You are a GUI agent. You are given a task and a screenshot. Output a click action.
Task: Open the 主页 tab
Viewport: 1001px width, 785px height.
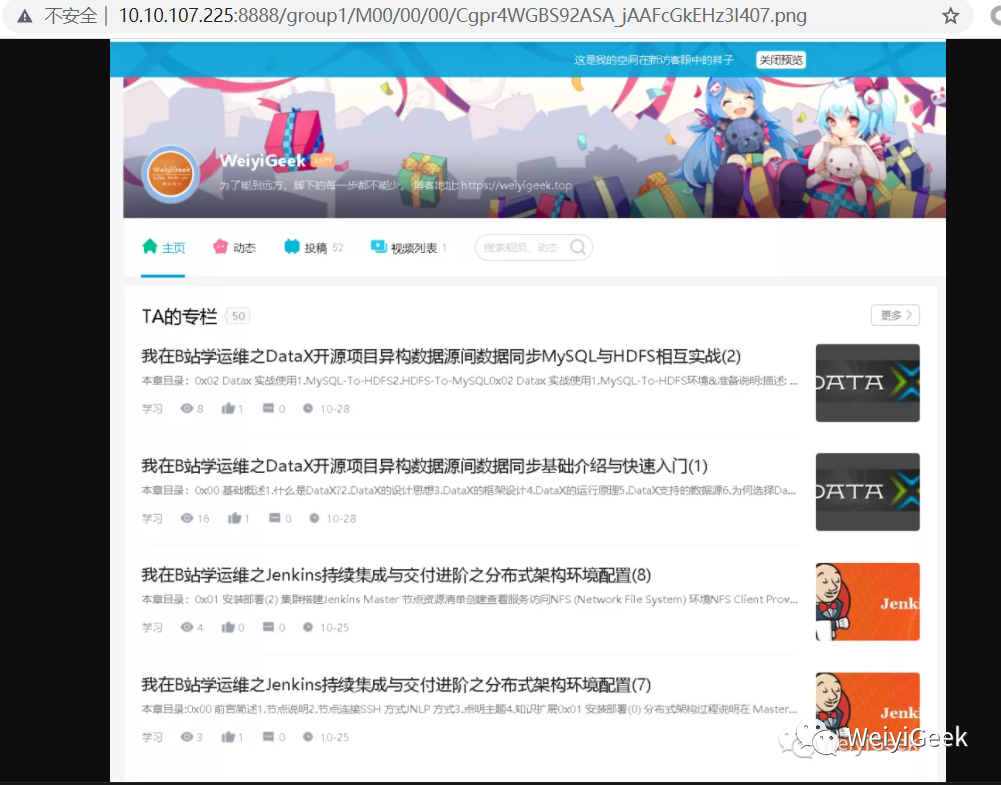point(163,248)
